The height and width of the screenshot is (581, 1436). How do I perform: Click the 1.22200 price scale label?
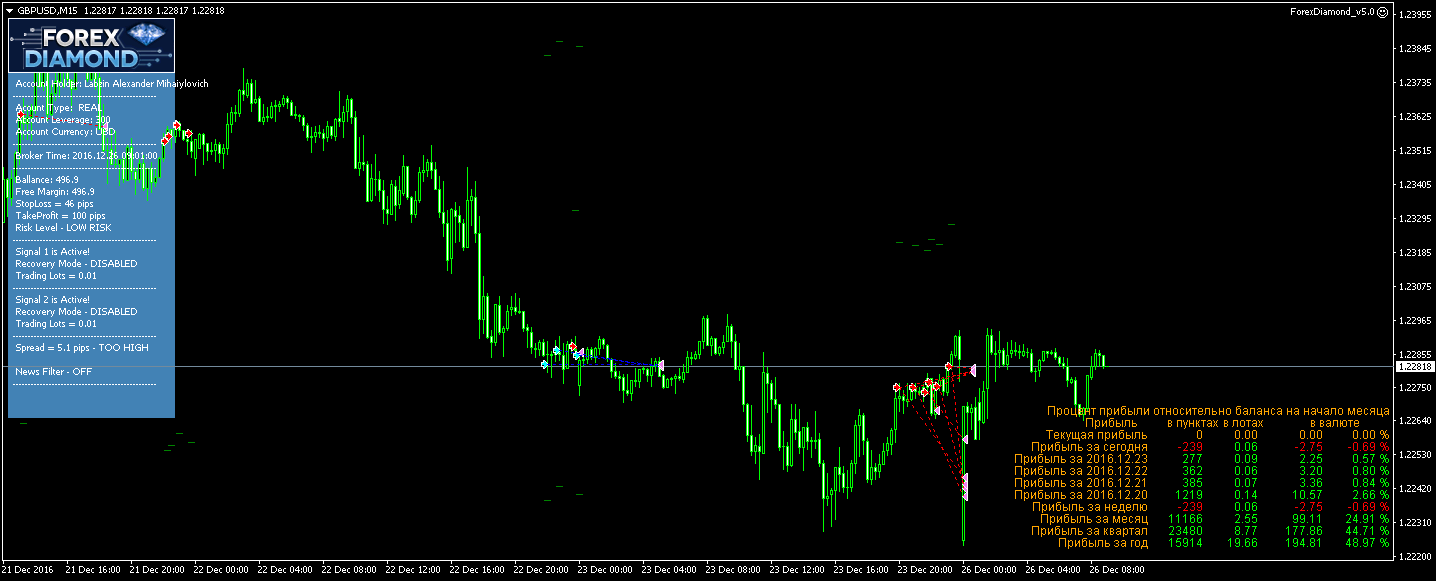(x=1415, y=556)
